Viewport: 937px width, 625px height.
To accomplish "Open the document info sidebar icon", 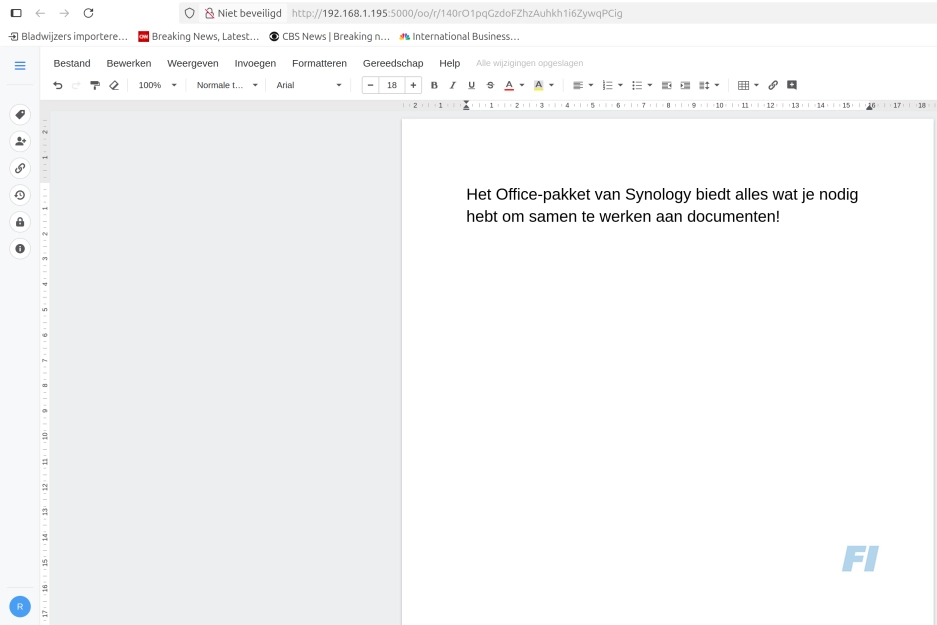I will 20,249.
